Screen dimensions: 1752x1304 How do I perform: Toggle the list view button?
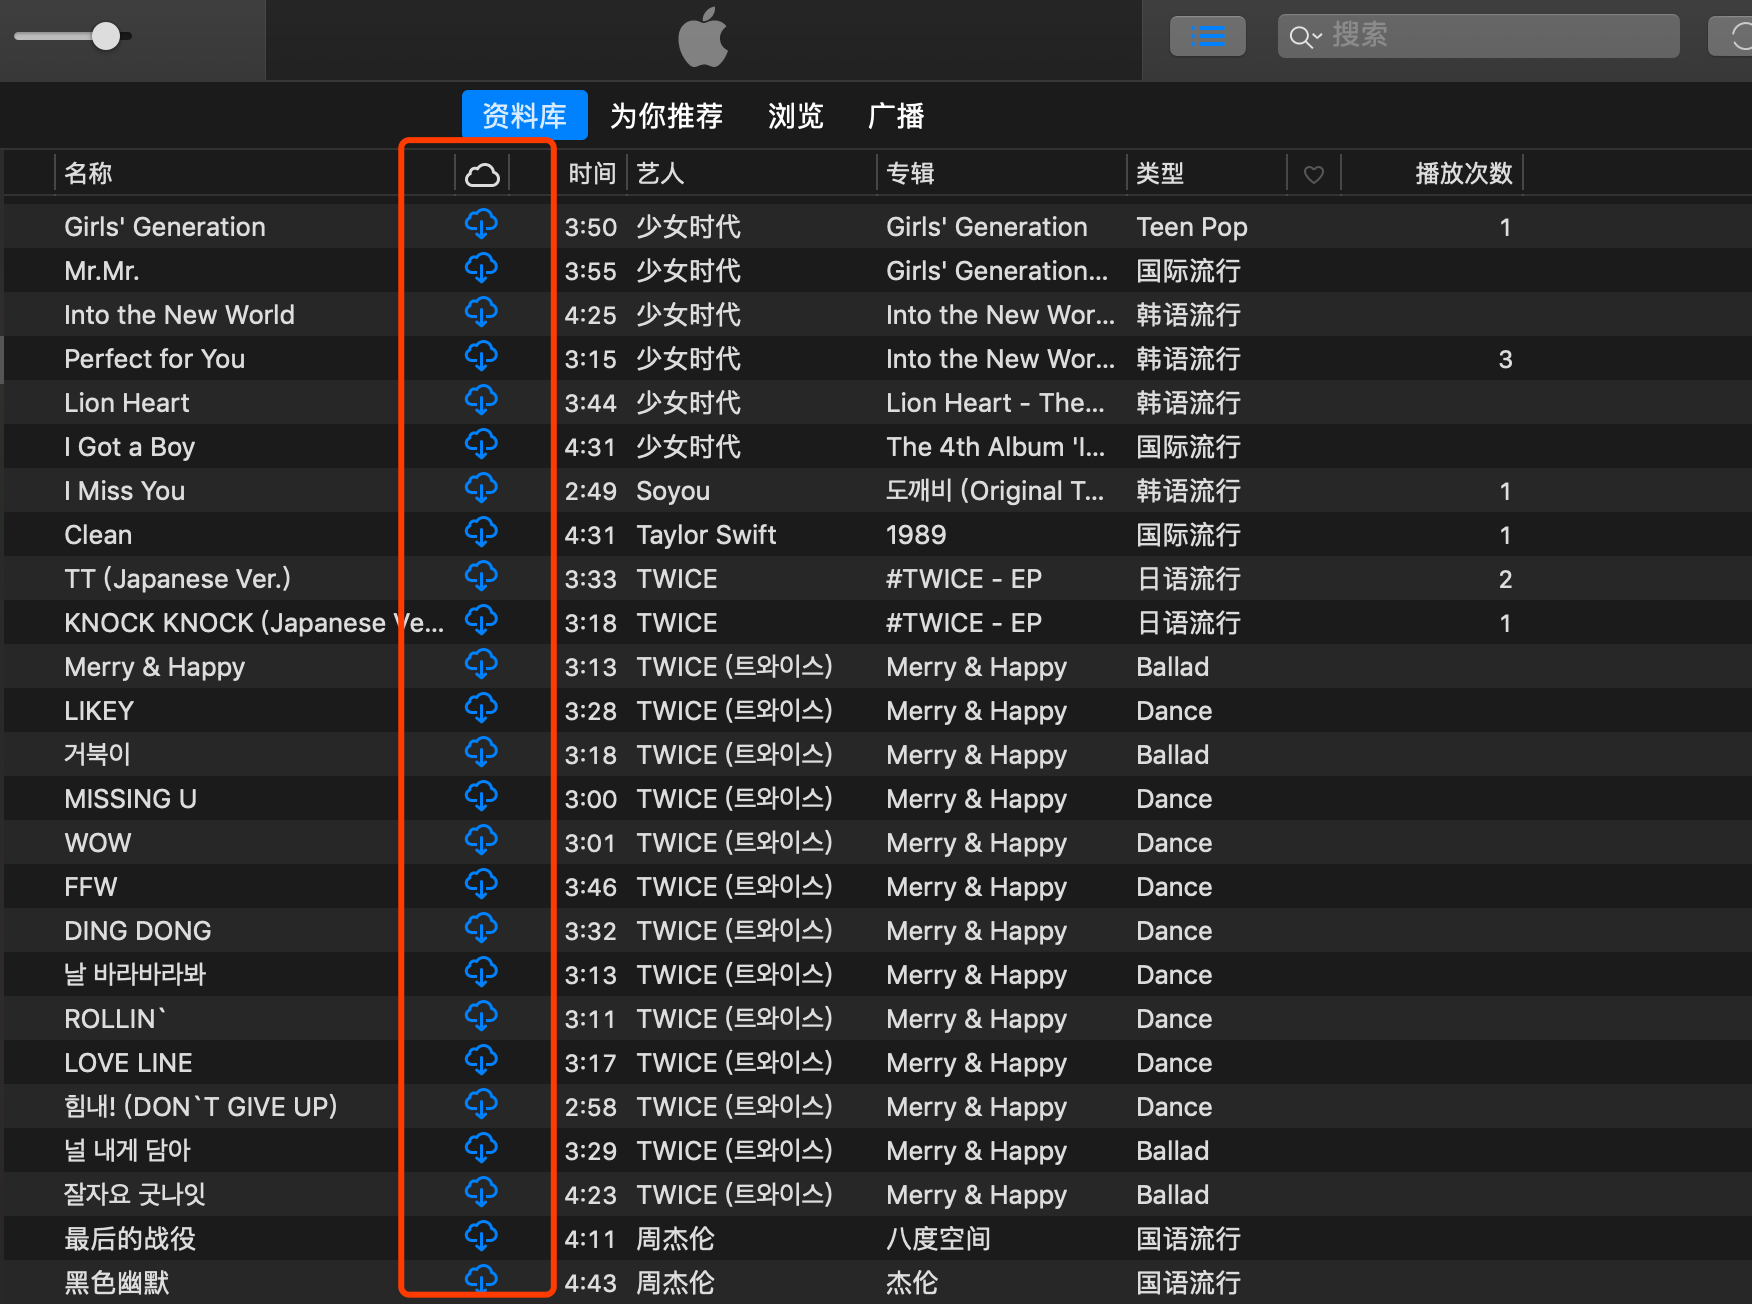(1208, 37)
